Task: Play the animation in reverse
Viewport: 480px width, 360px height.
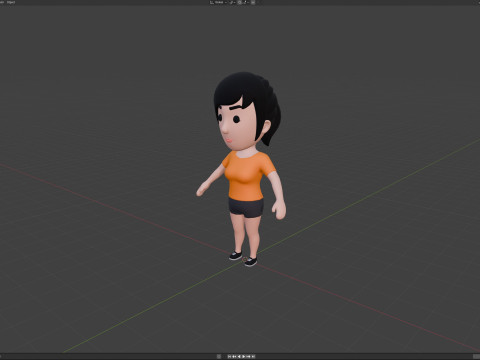Action: point(239,357)
